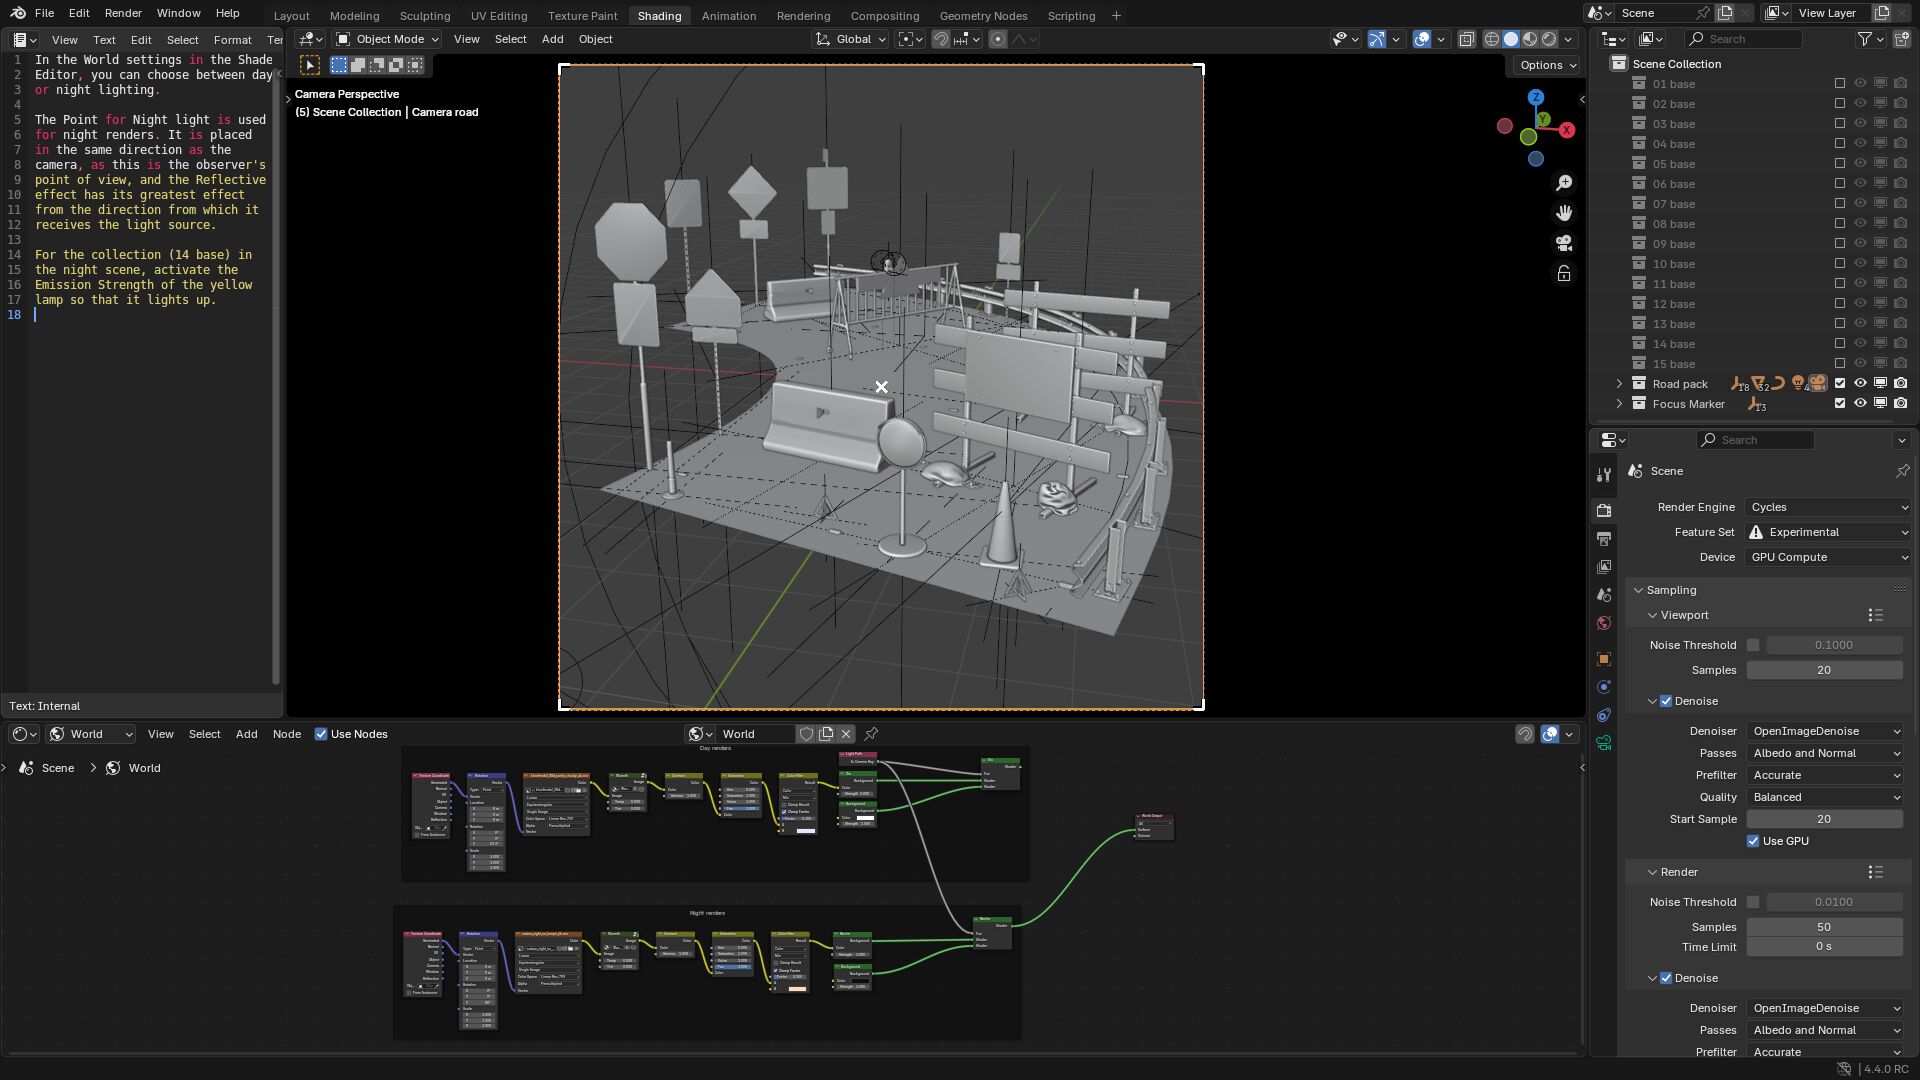Click the Start Sample field

[1824, 819]
